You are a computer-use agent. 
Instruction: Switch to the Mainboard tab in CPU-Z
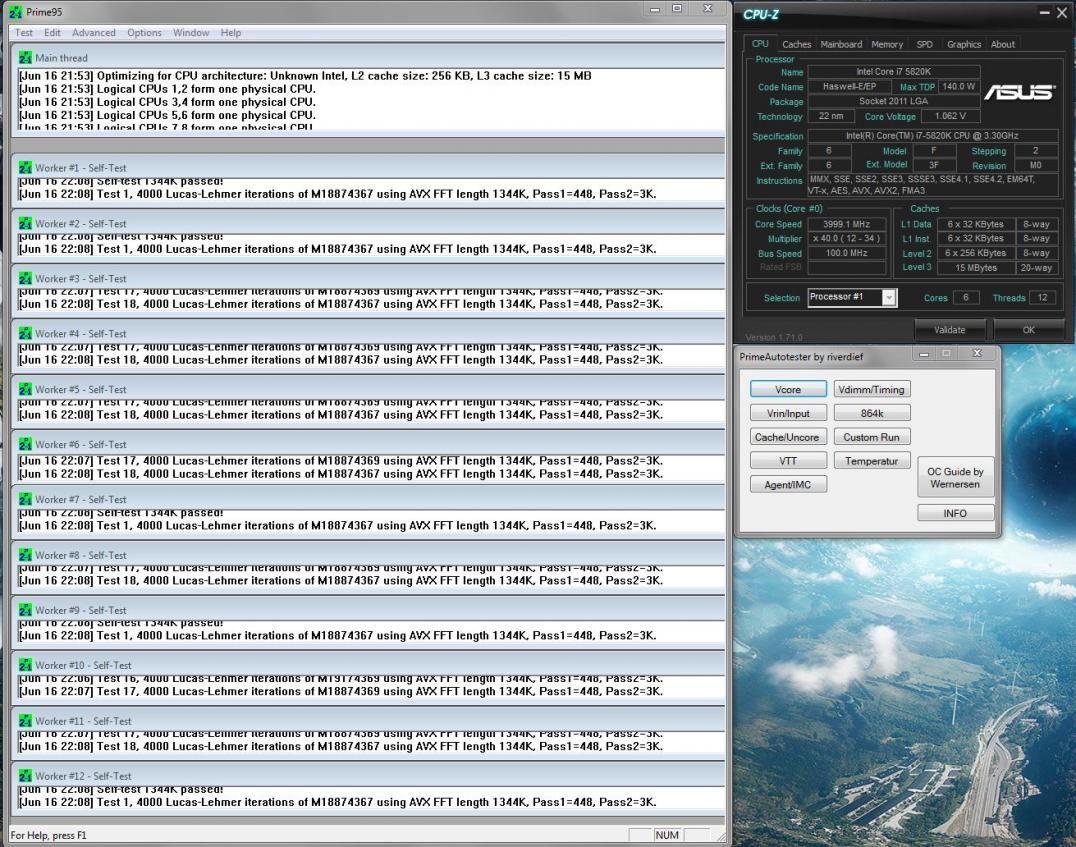pyautogui.click(x=841, y=44)
